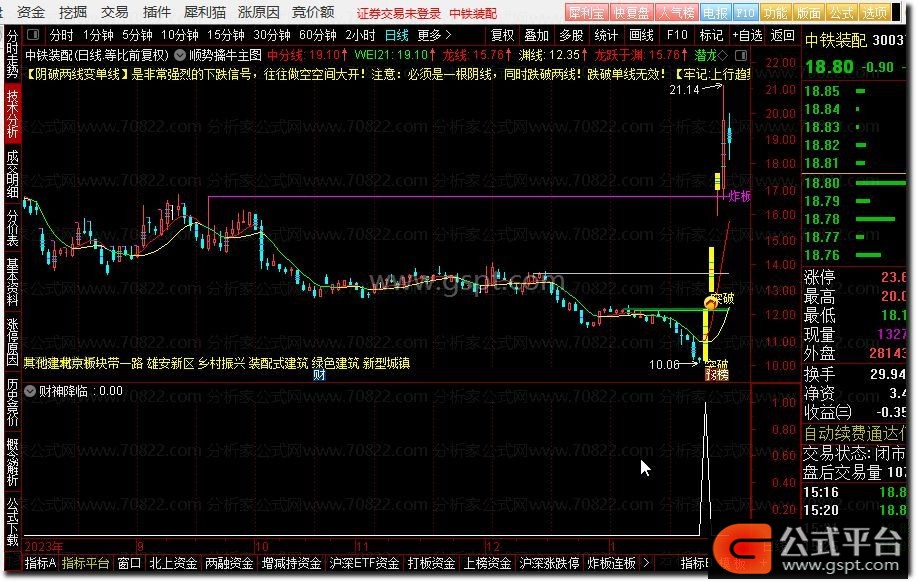
Task: Open the 复权 adjustment option
Action: 502,35
